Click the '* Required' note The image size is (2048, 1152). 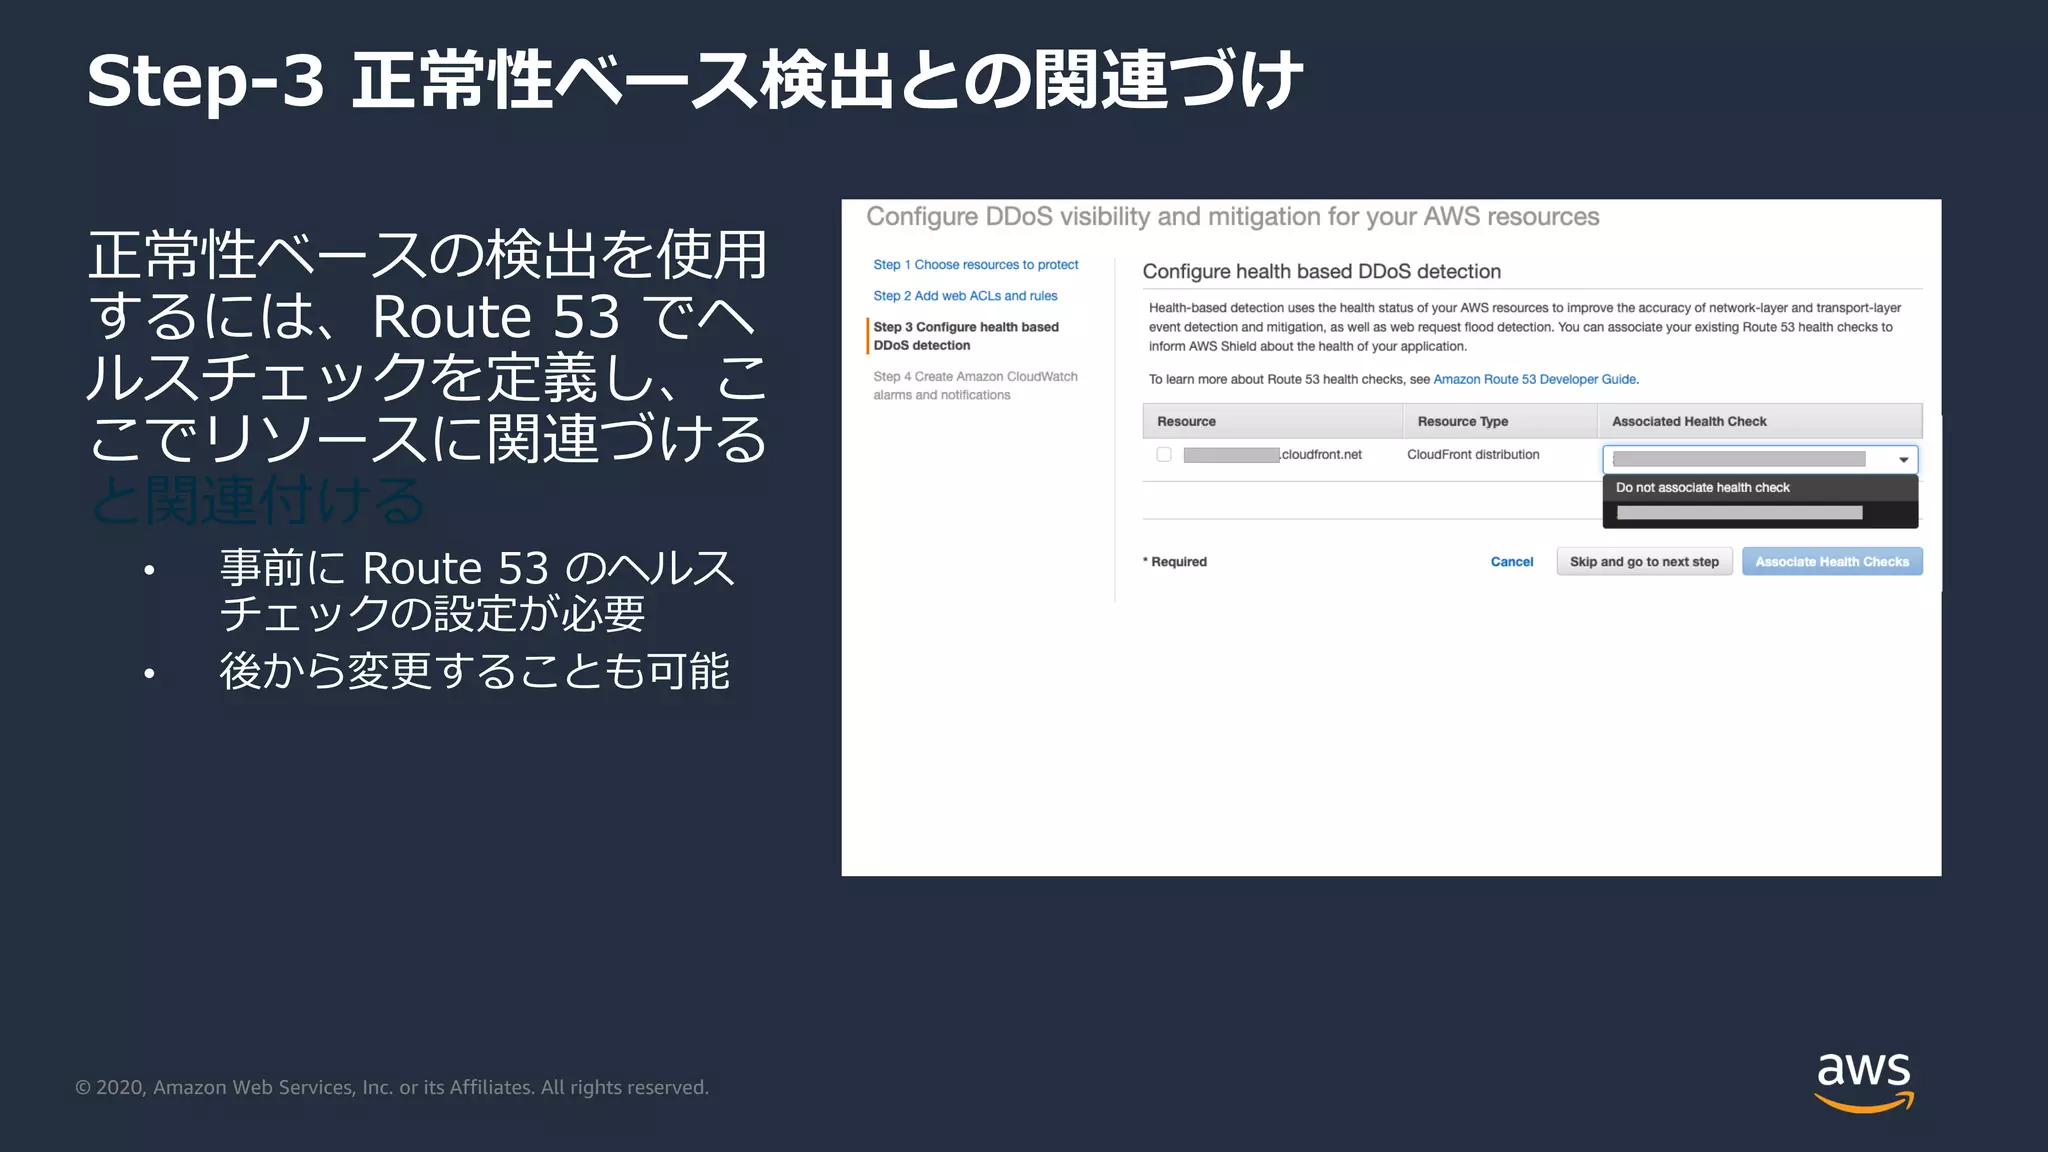tap(1175, 562)
